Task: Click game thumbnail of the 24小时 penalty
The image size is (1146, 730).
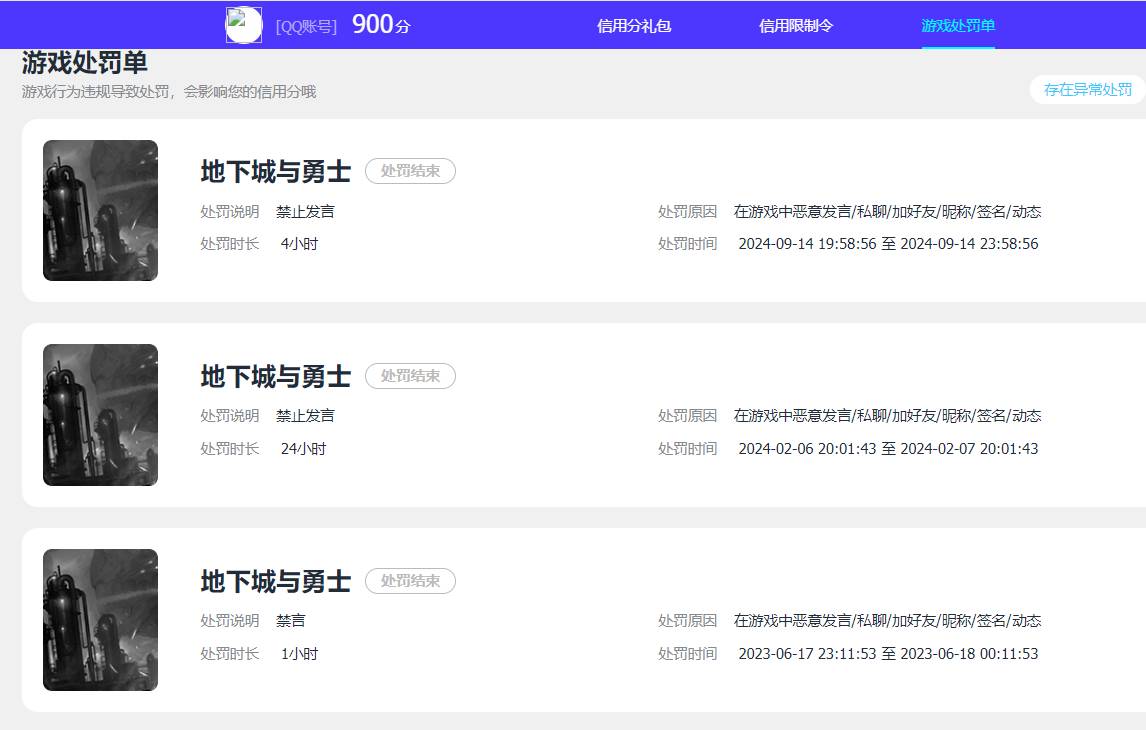Action: tap(100, 415)
